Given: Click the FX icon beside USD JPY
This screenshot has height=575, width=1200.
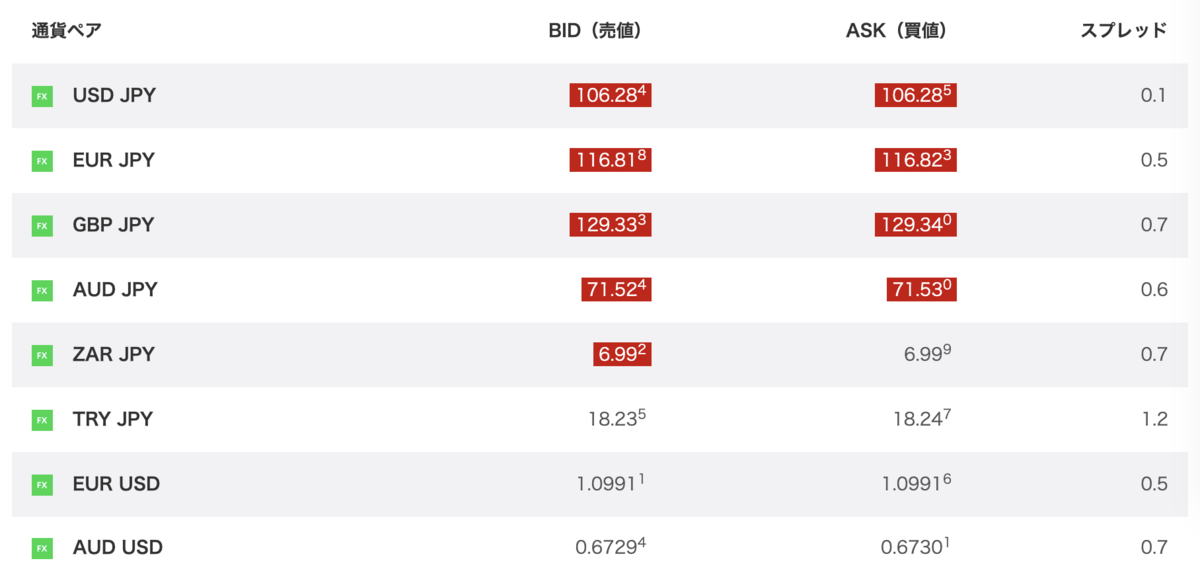Looking at the screenshot, I should pyautogui.click(x=42, y=97).
